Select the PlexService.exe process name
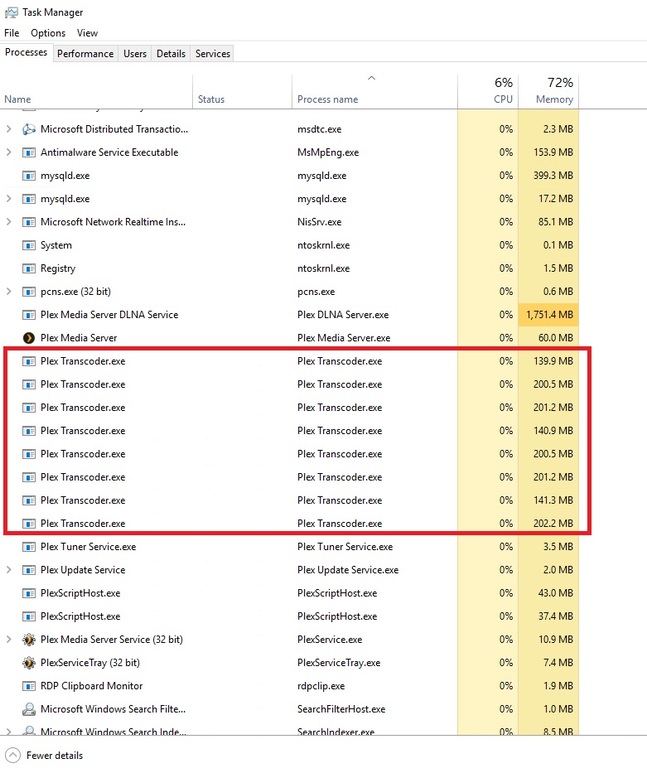This screenshot has width=647, height=773. pos(329,639)
